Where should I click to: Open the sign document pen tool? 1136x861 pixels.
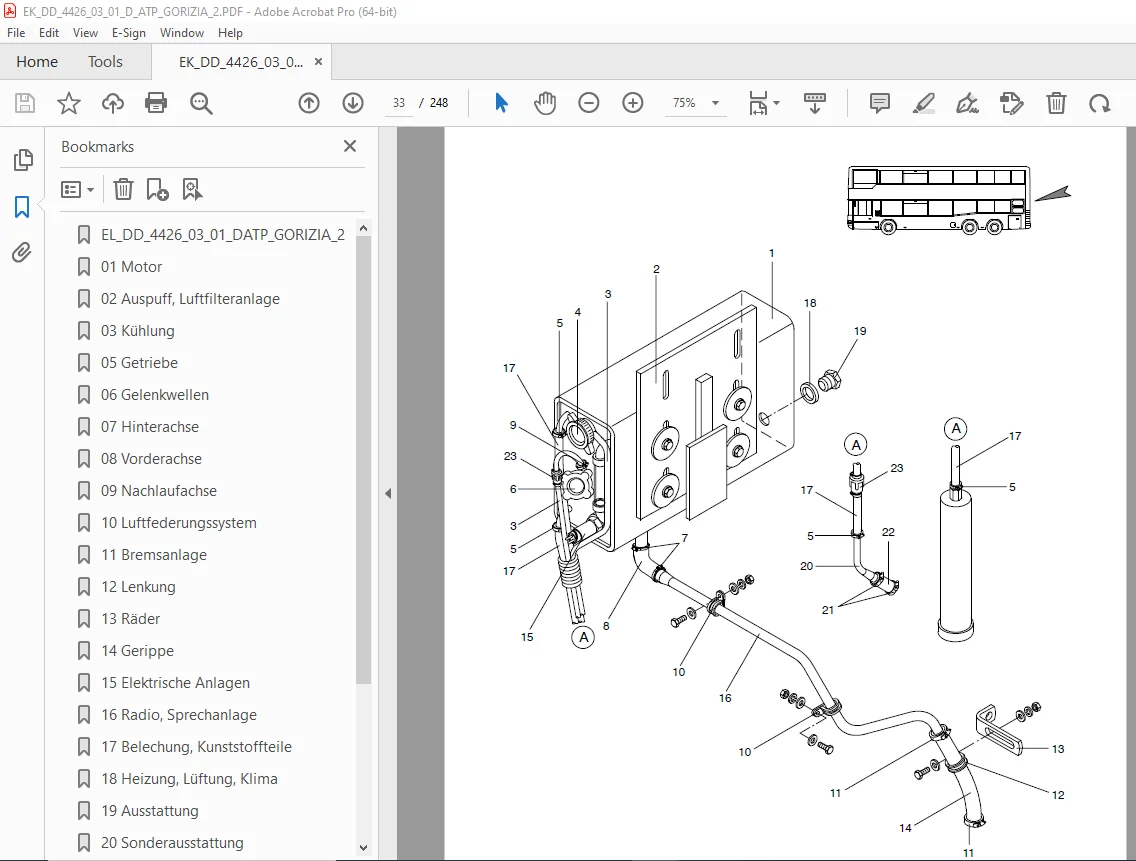tap(968, 103)
